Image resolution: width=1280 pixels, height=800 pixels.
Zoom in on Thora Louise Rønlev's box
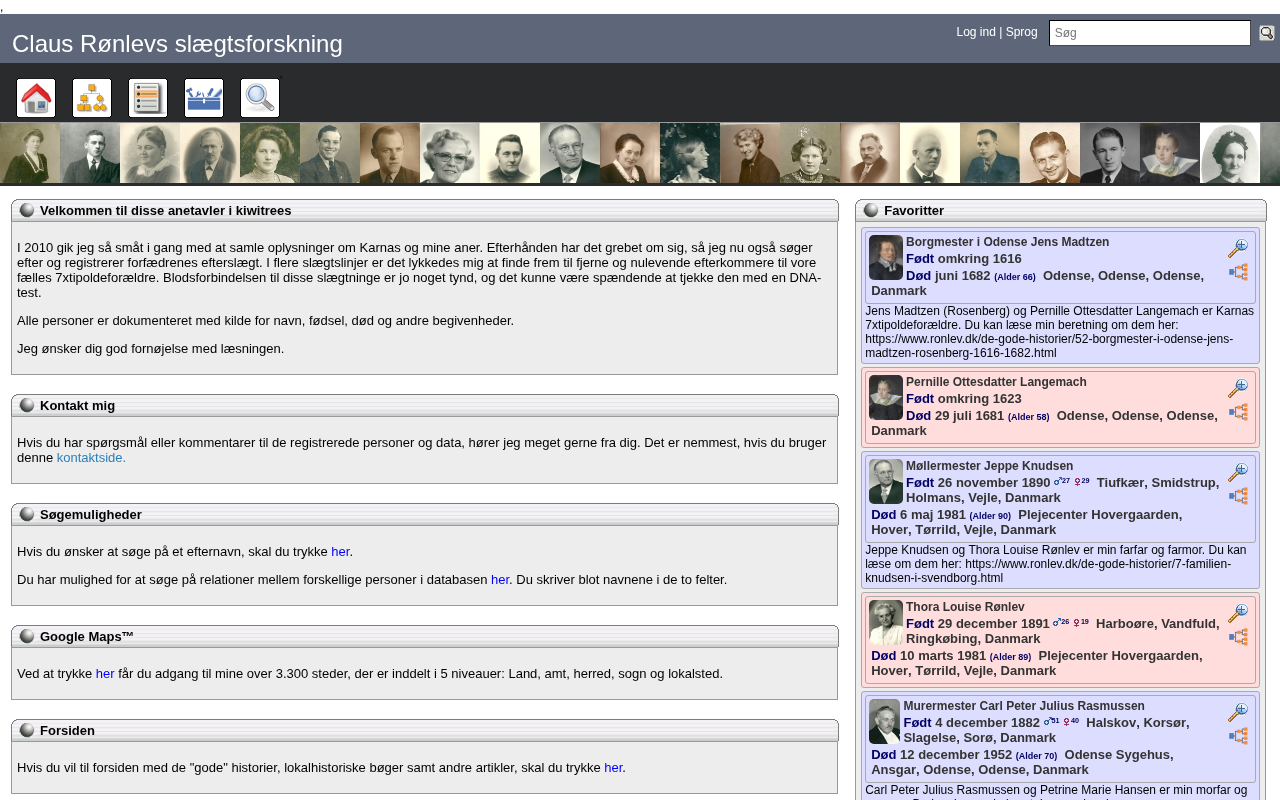(1238, 614)
